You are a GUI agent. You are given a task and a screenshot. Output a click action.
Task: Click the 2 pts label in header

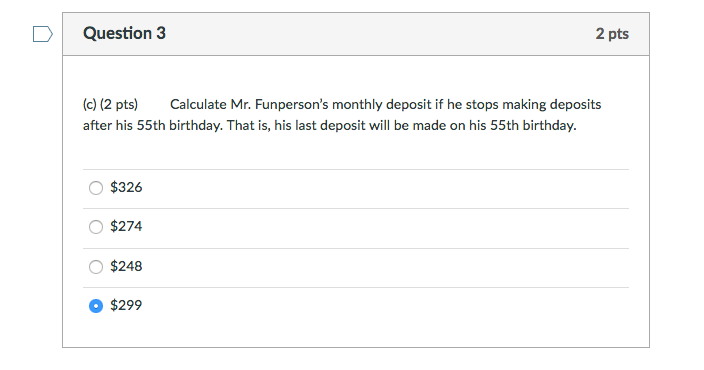612,34
